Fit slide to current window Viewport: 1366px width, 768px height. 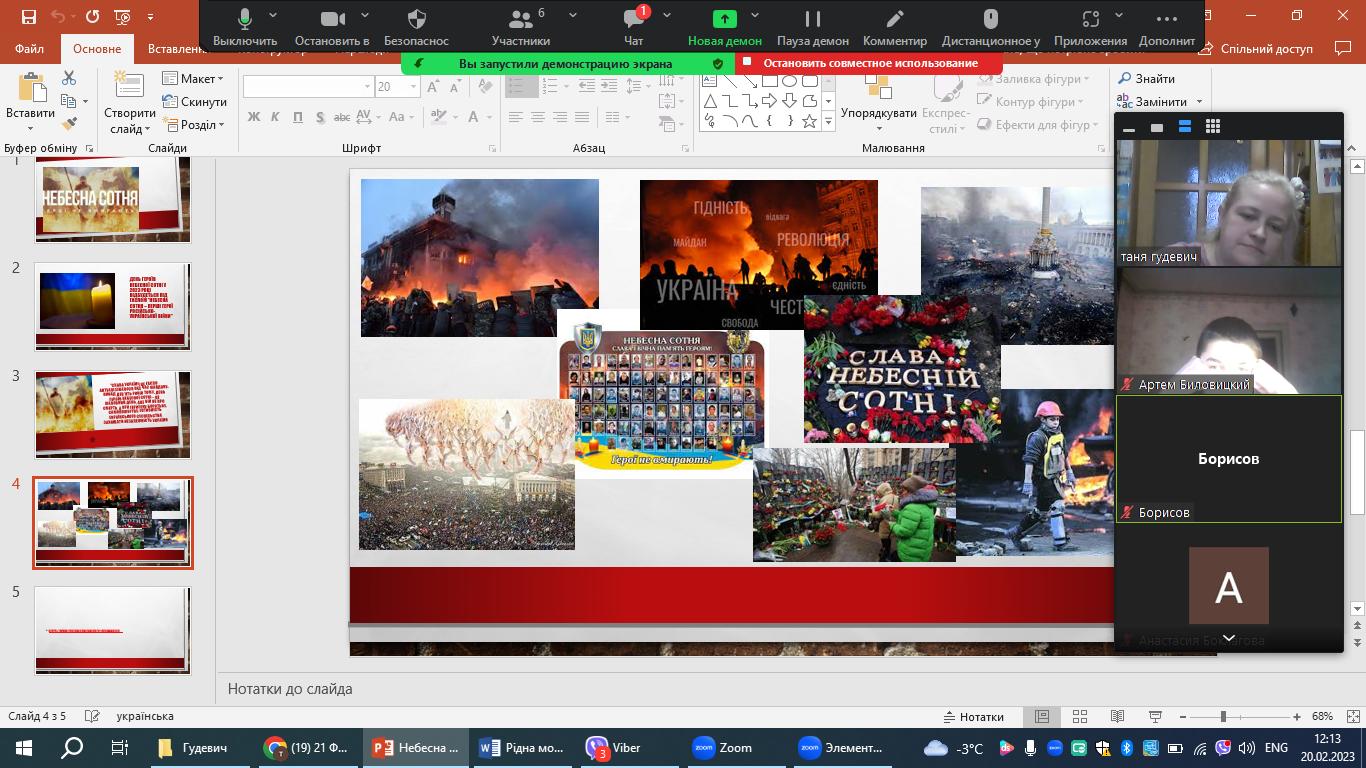point(1351,717)
